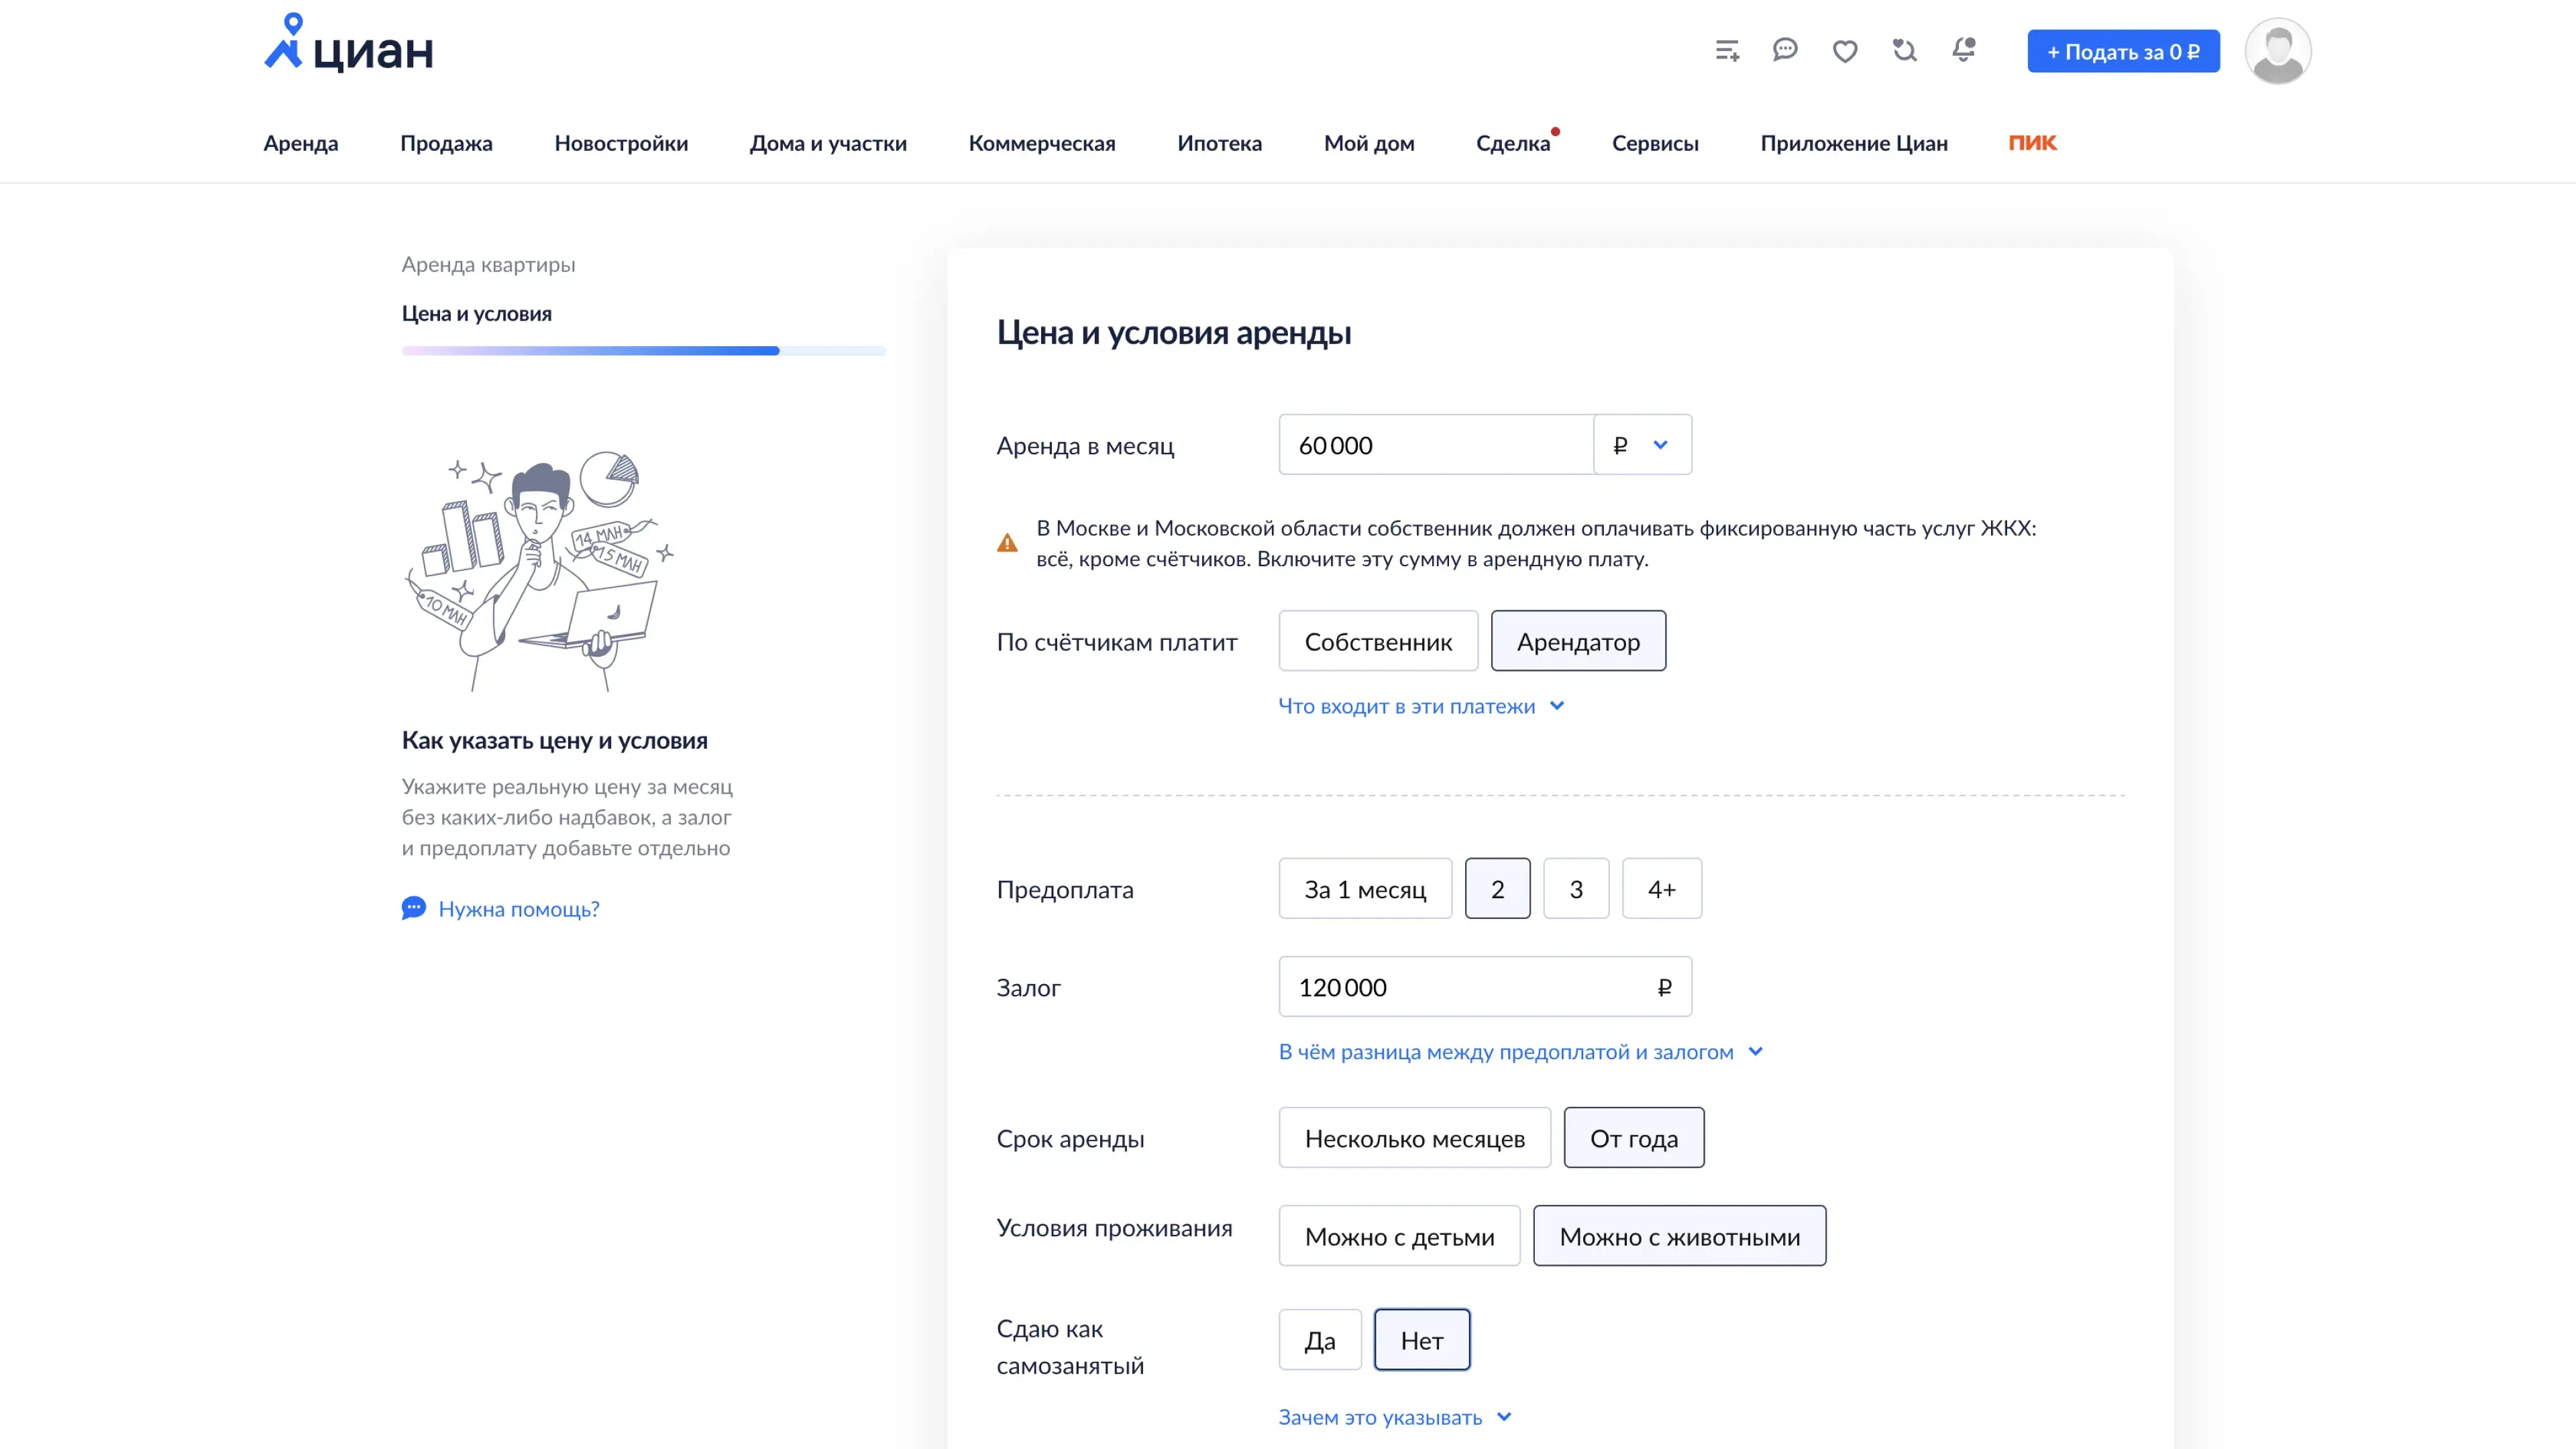Click the Циан logo
The height and width of the screenshot is (1449, 2576).
[348, 45]
